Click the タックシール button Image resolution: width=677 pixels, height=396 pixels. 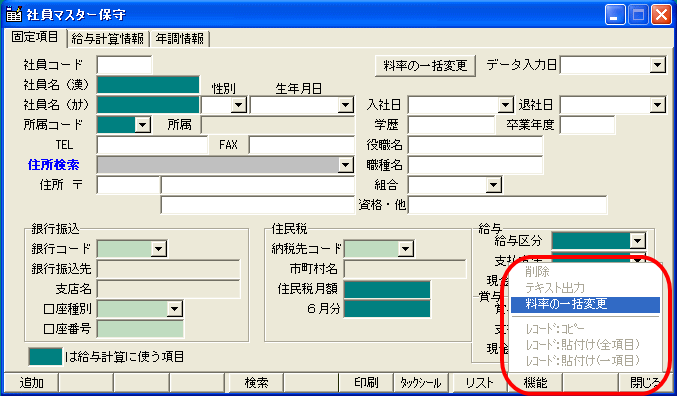pos(421,383)
